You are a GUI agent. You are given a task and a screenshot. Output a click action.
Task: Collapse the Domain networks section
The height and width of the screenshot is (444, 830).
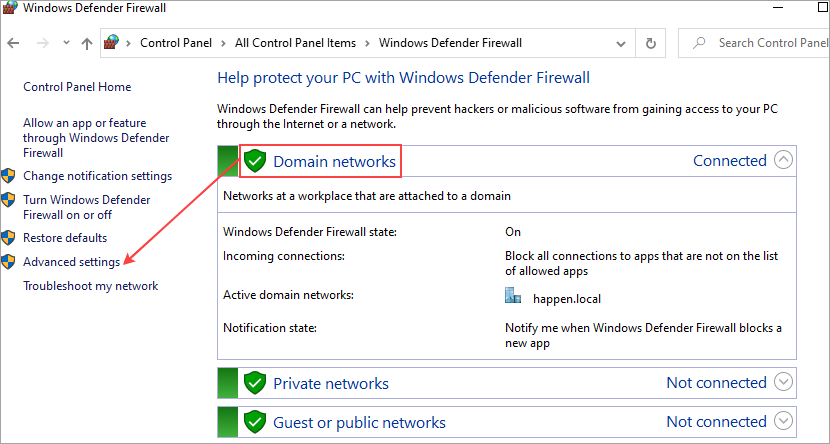click(784, 160)
